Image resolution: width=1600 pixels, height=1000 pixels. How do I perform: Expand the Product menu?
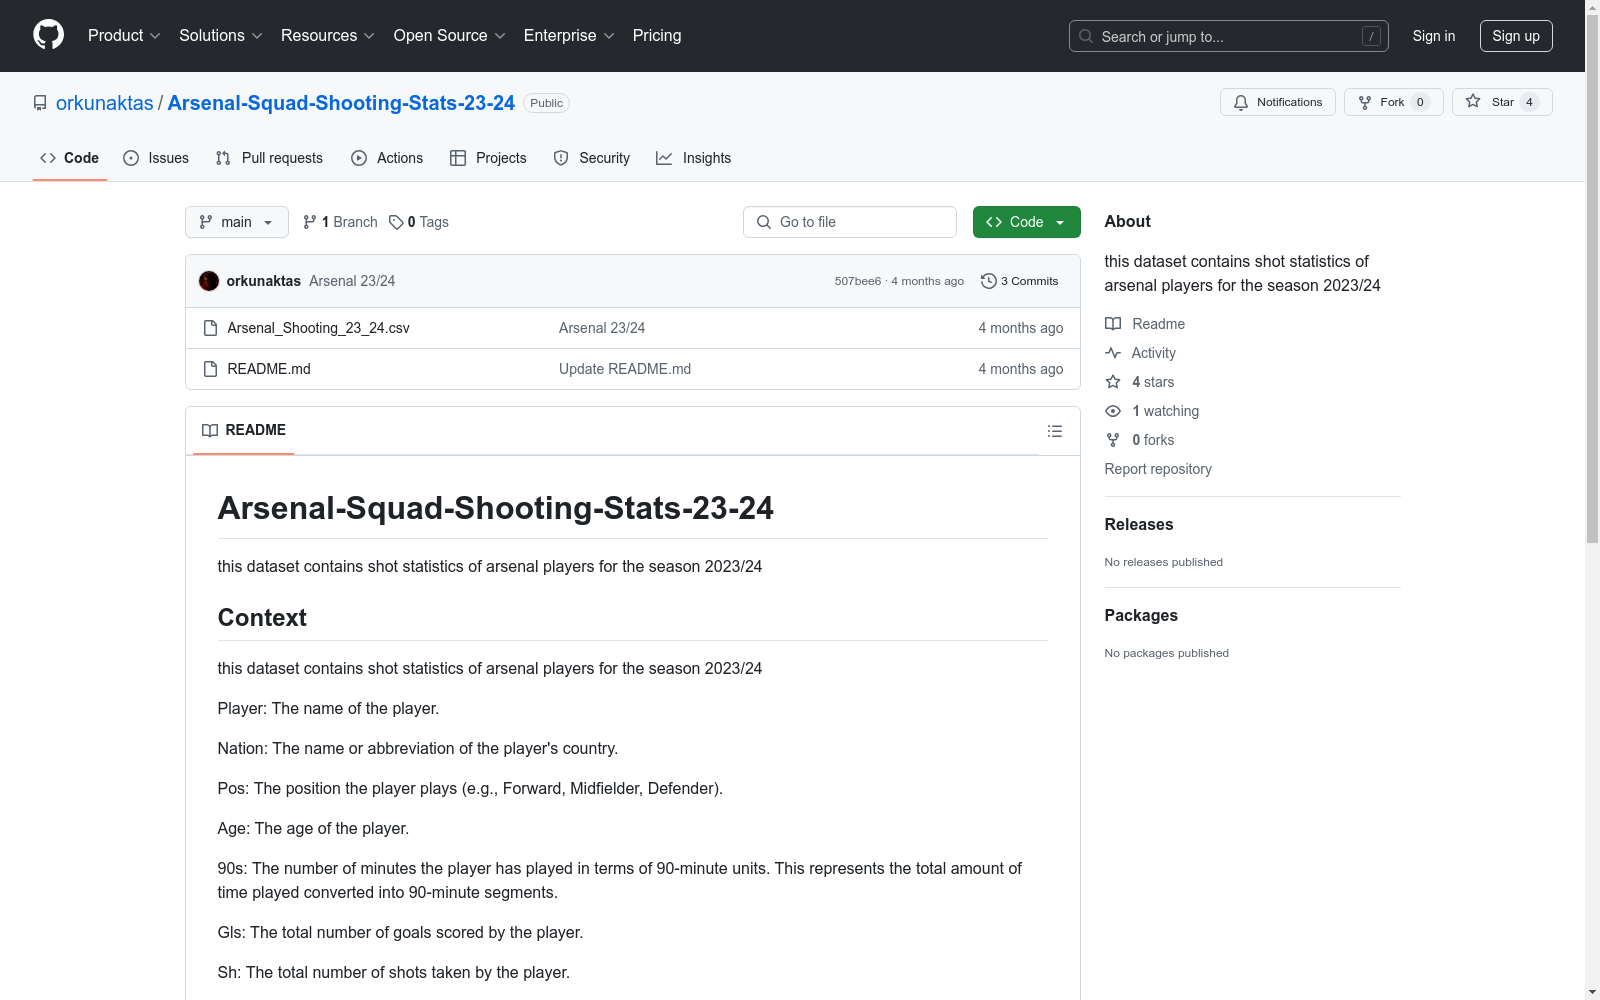click(124, 35)
